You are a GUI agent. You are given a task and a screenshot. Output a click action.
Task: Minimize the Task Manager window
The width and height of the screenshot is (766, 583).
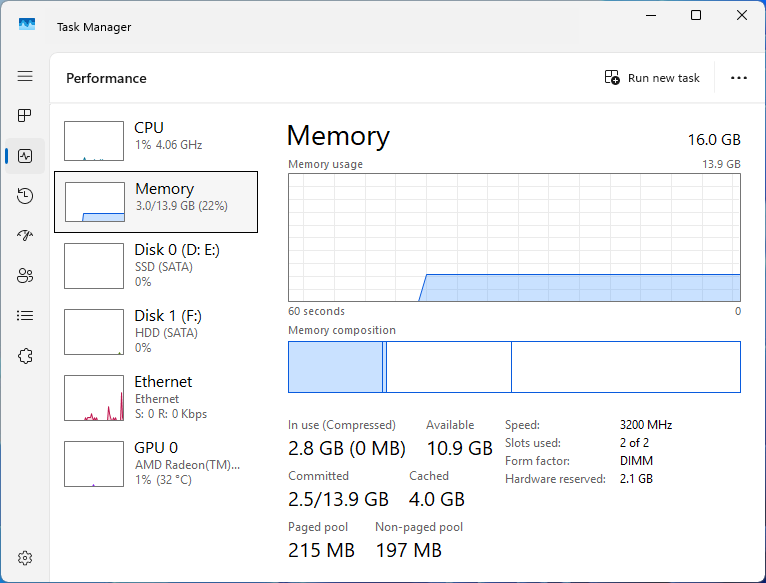point(651,15)
